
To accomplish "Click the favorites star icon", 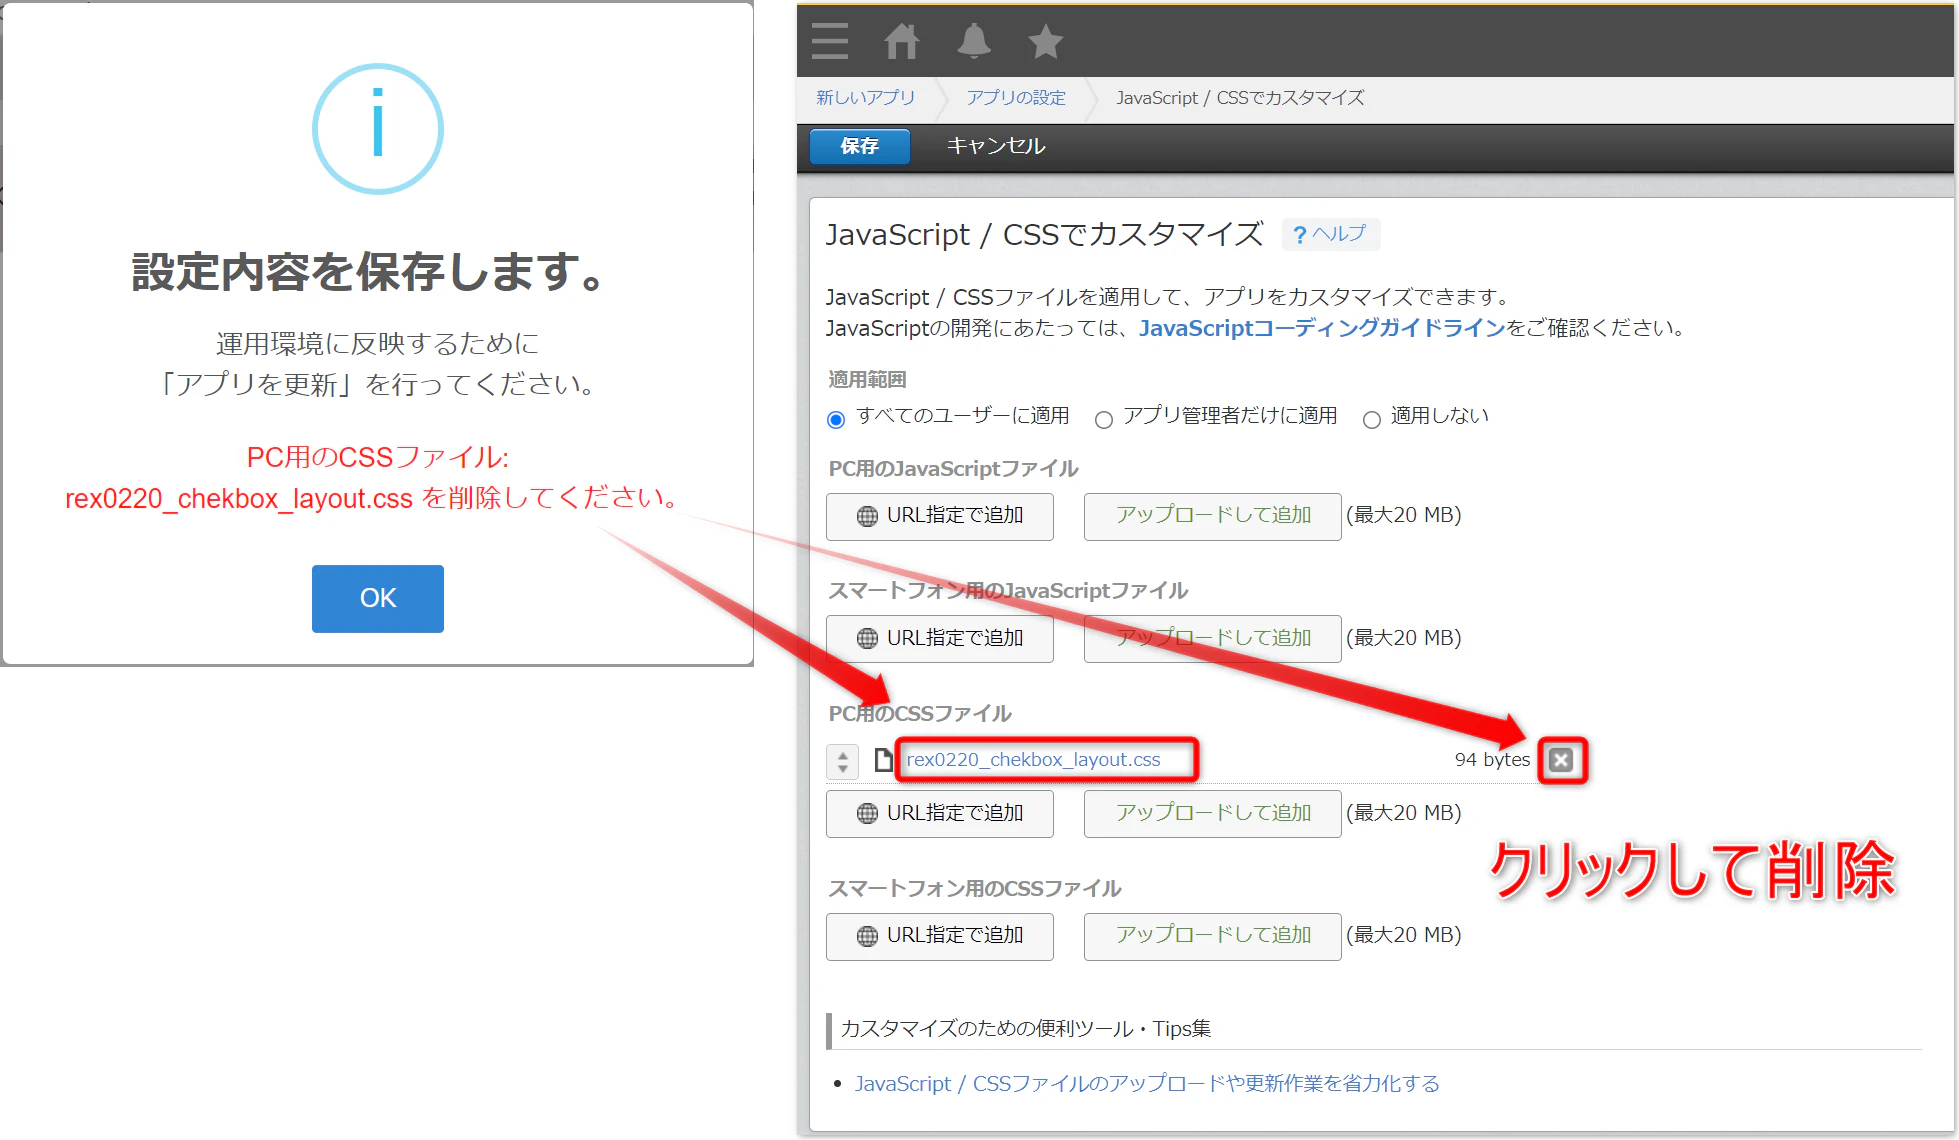I will [x=1045, y=42].
